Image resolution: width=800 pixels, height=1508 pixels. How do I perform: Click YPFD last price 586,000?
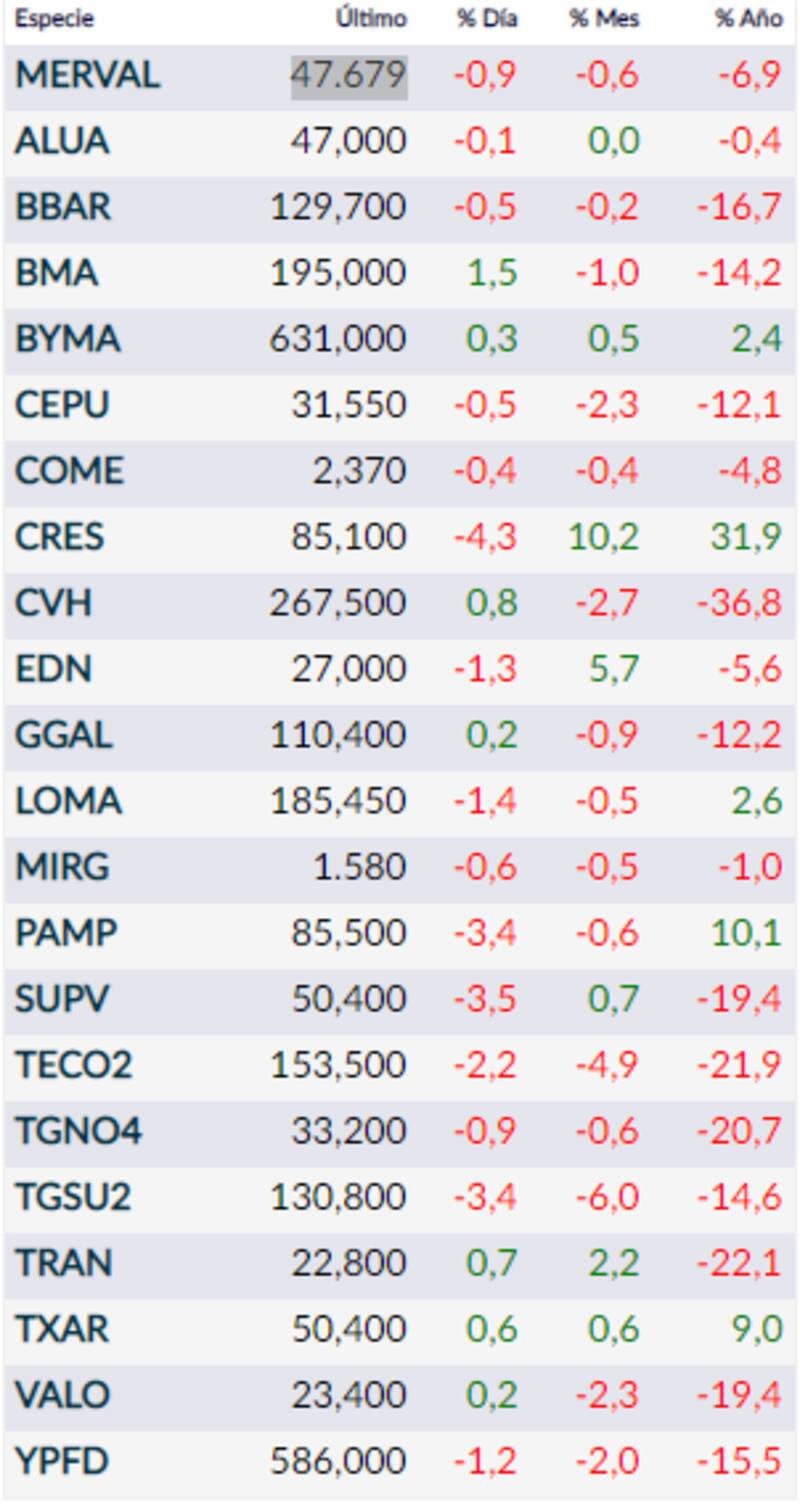pos(338,1462)
